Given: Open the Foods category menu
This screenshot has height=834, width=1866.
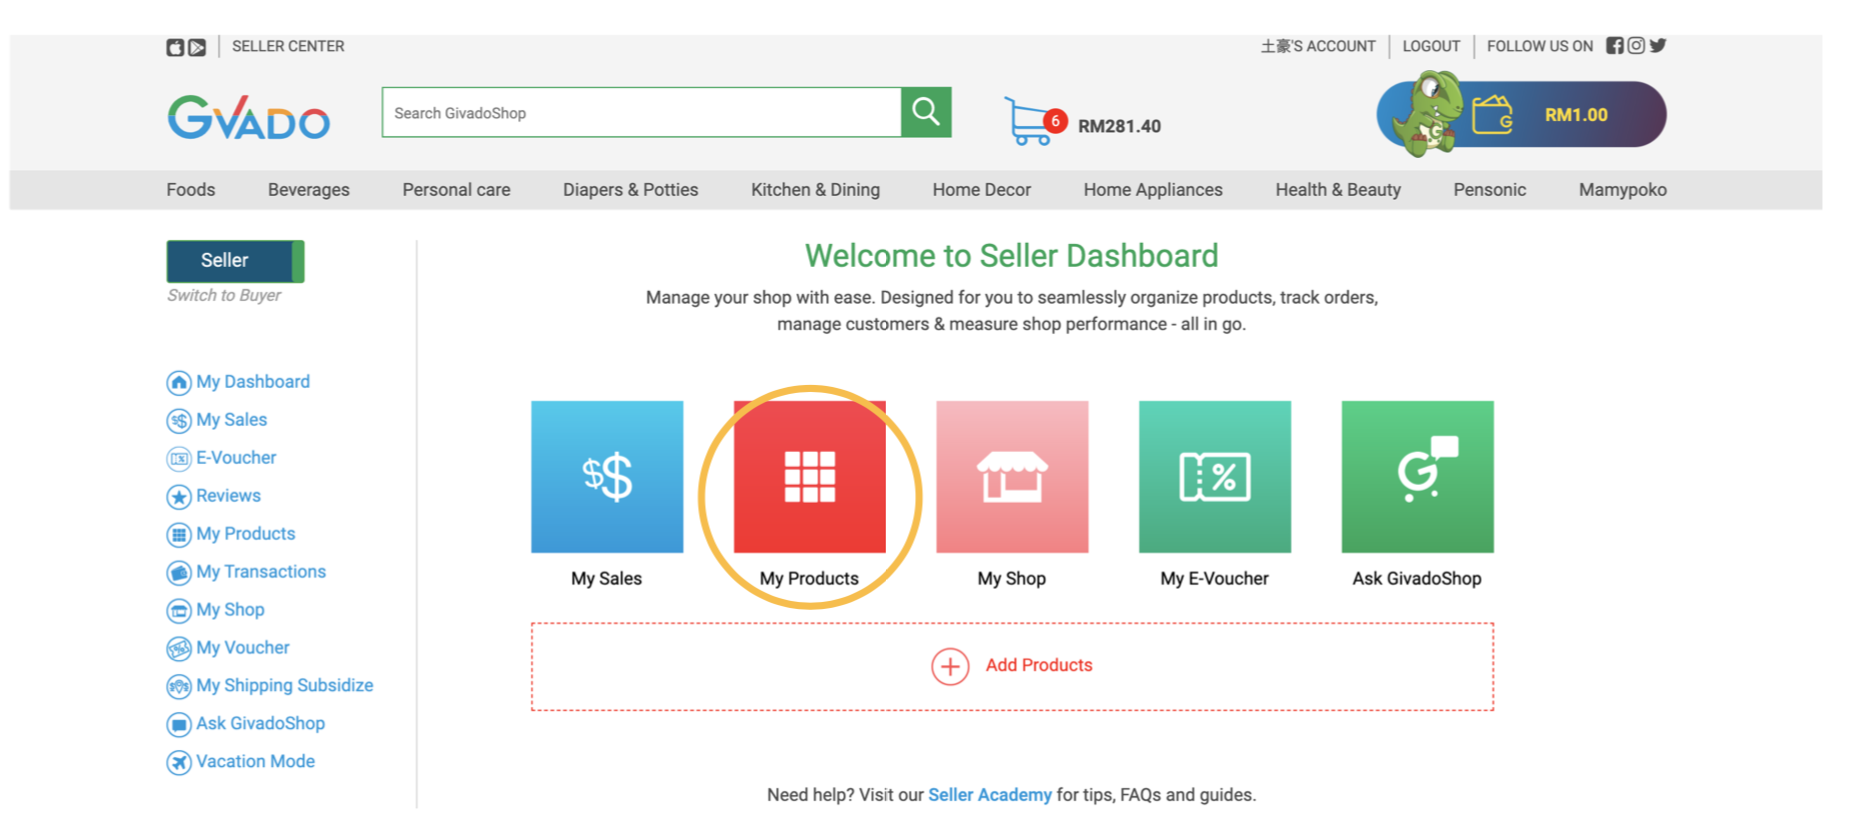Looking at the screenshot, I should pos(191,190).
